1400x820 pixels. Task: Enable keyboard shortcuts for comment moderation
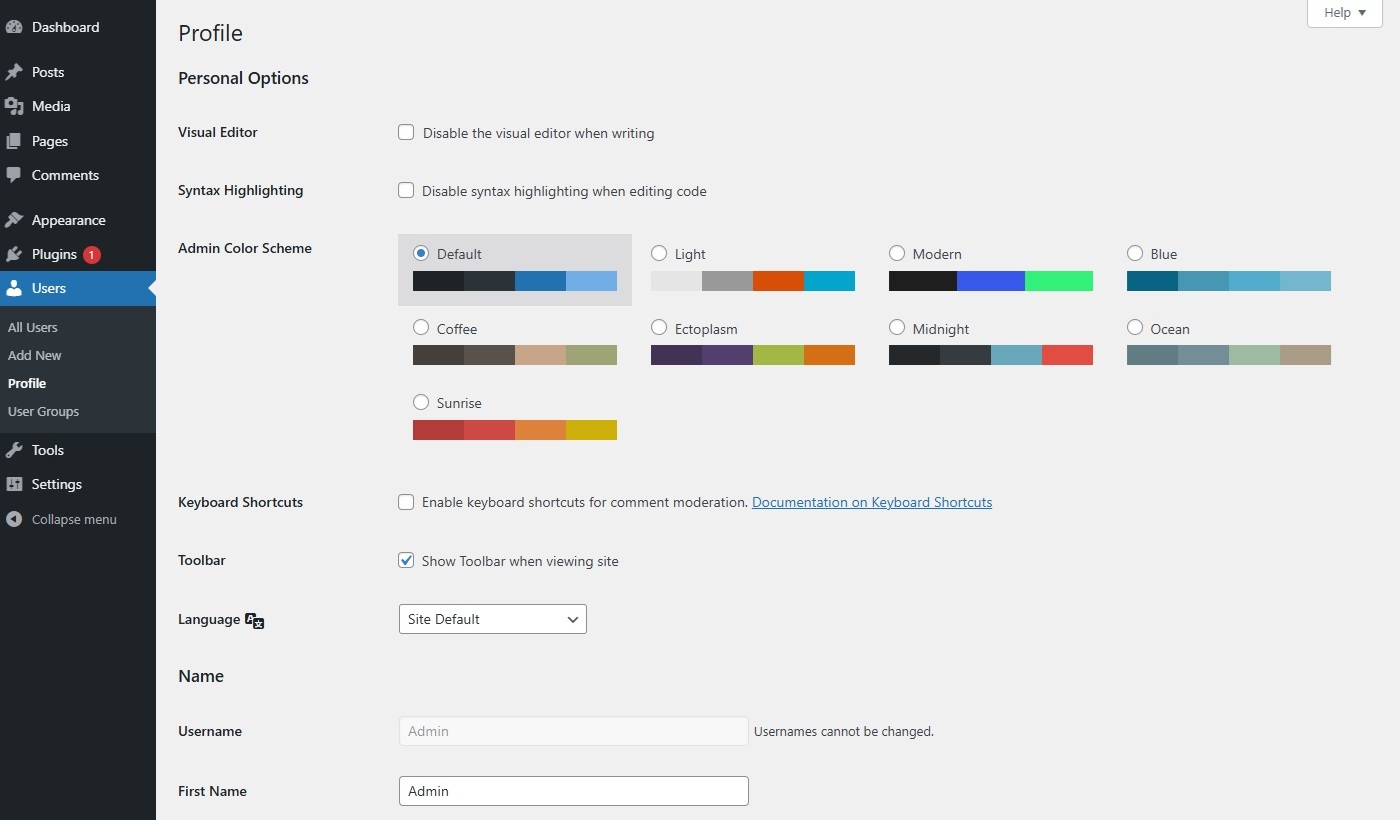pyautogui.click(x=406, y=502)
